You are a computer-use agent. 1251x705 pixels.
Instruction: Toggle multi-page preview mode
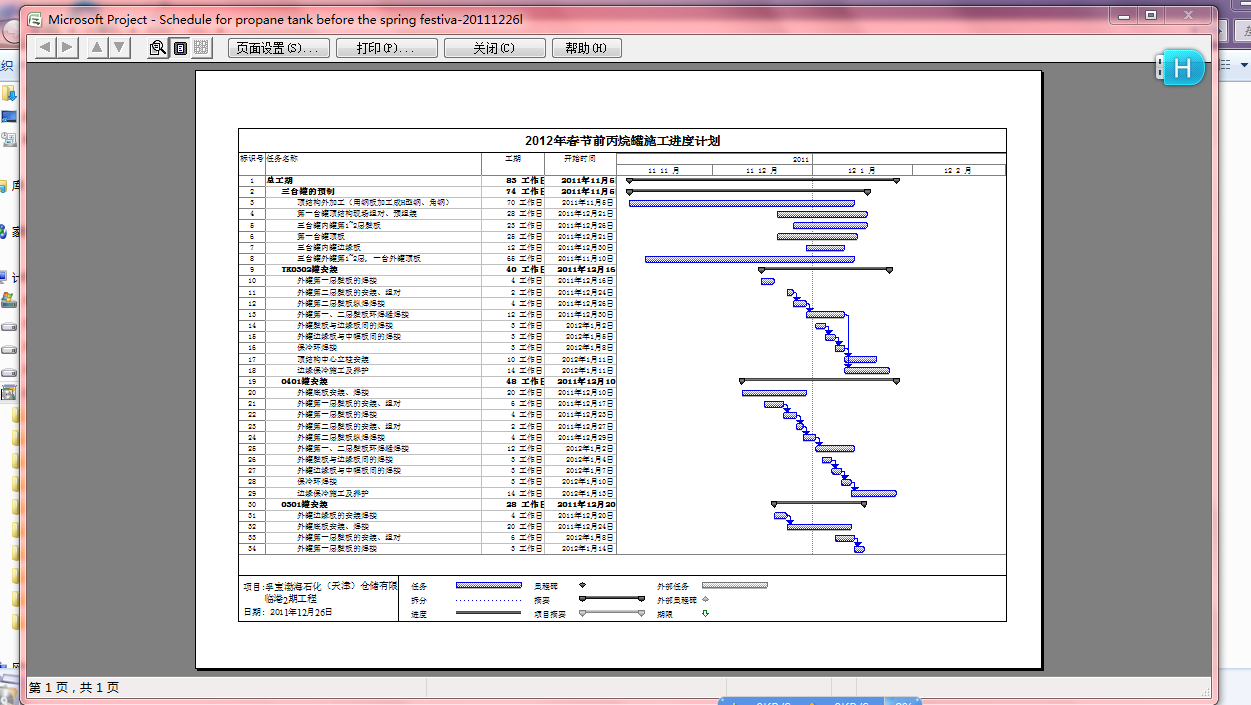(200, 47)
